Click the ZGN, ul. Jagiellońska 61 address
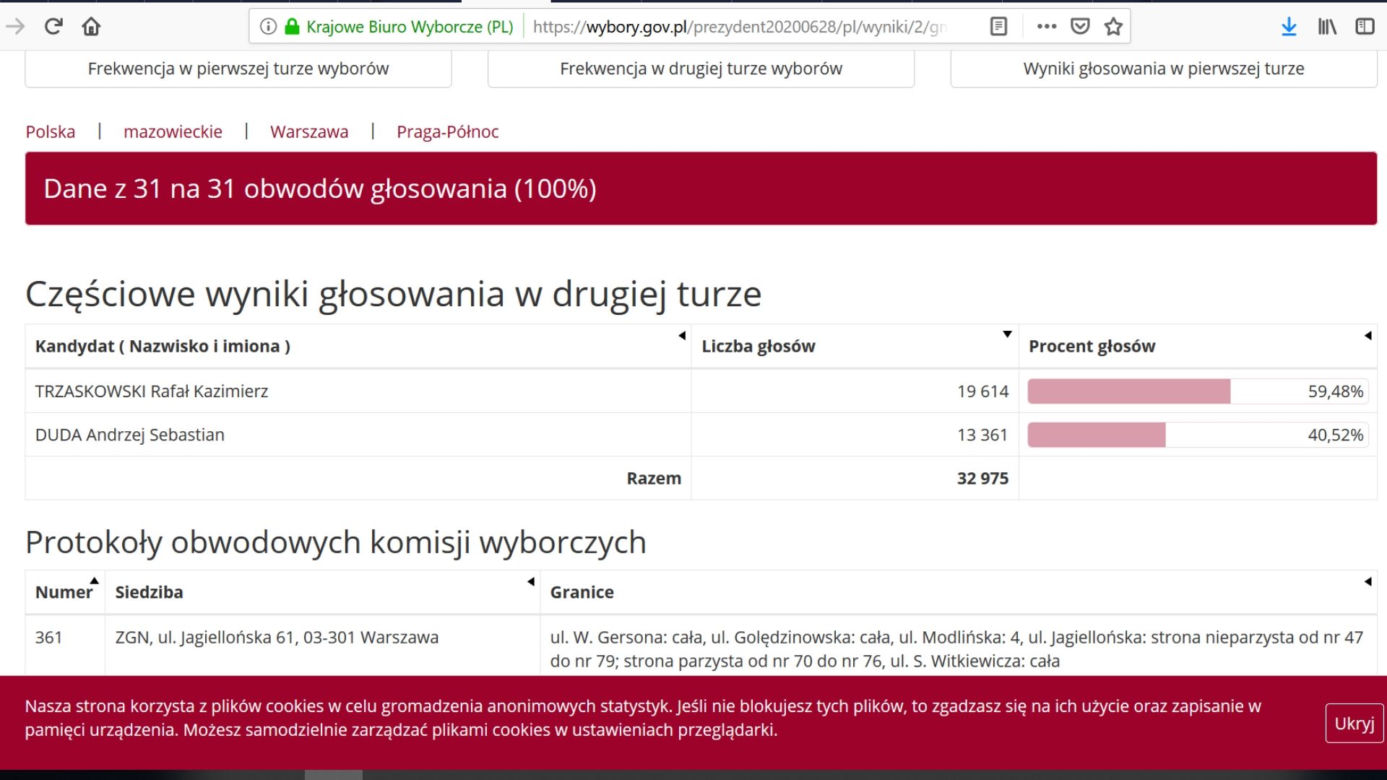 [x=276, y=637]
